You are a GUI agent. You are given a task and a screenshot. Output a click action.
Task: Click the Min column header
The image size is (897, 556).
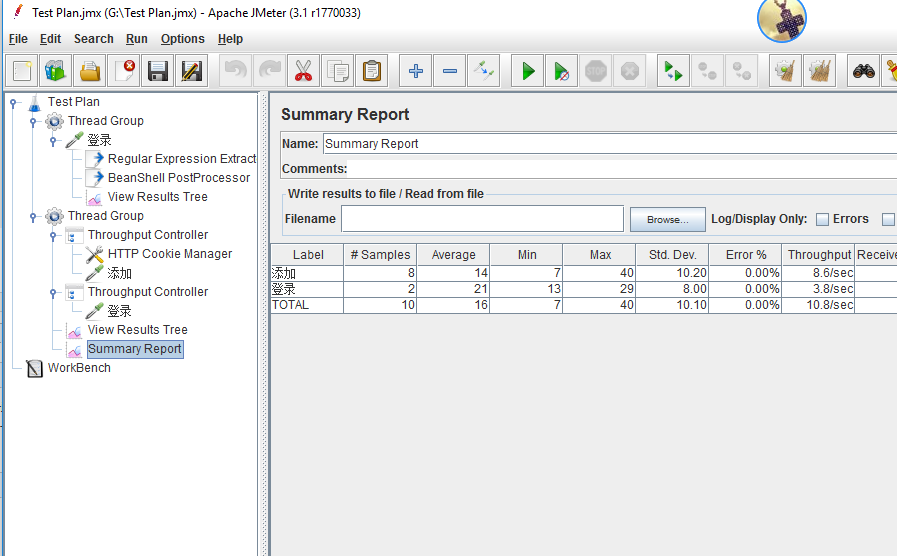526,255
